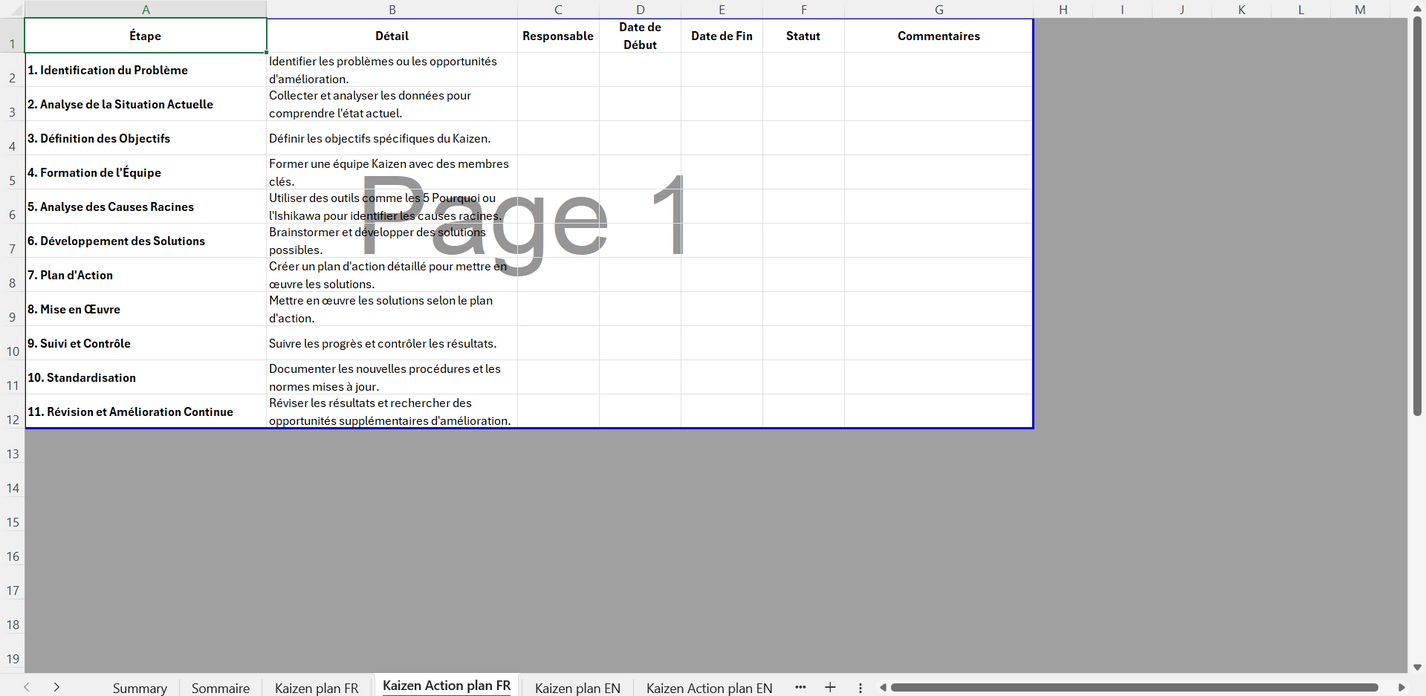
Task: Switch to the Kaizen plan EN sheet
Action: tap(577, 688)
